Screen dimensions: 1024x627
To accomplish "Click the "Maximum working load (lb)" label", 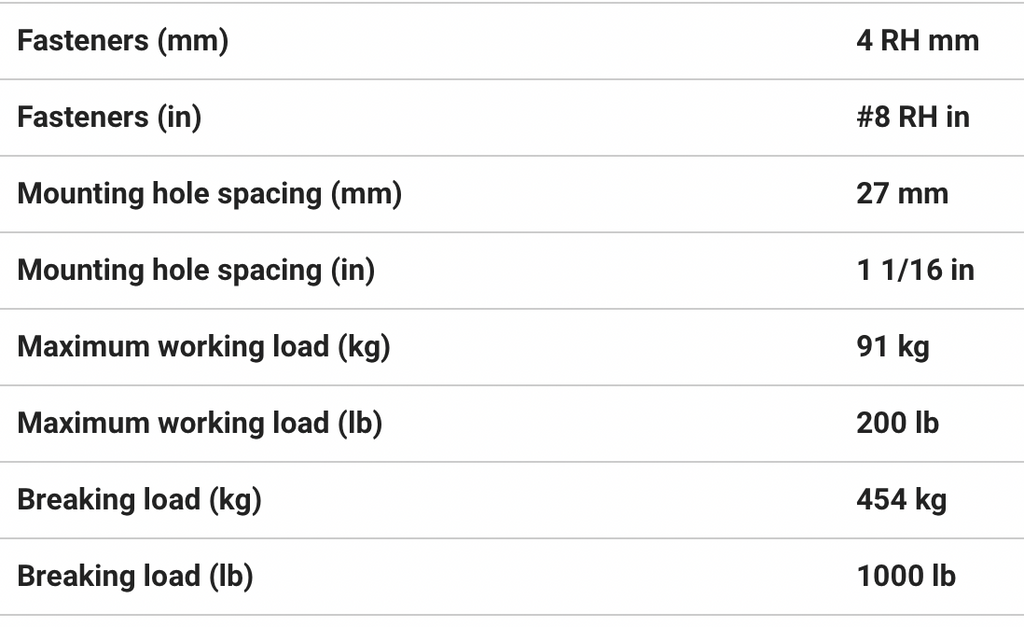I will [200, 423].
